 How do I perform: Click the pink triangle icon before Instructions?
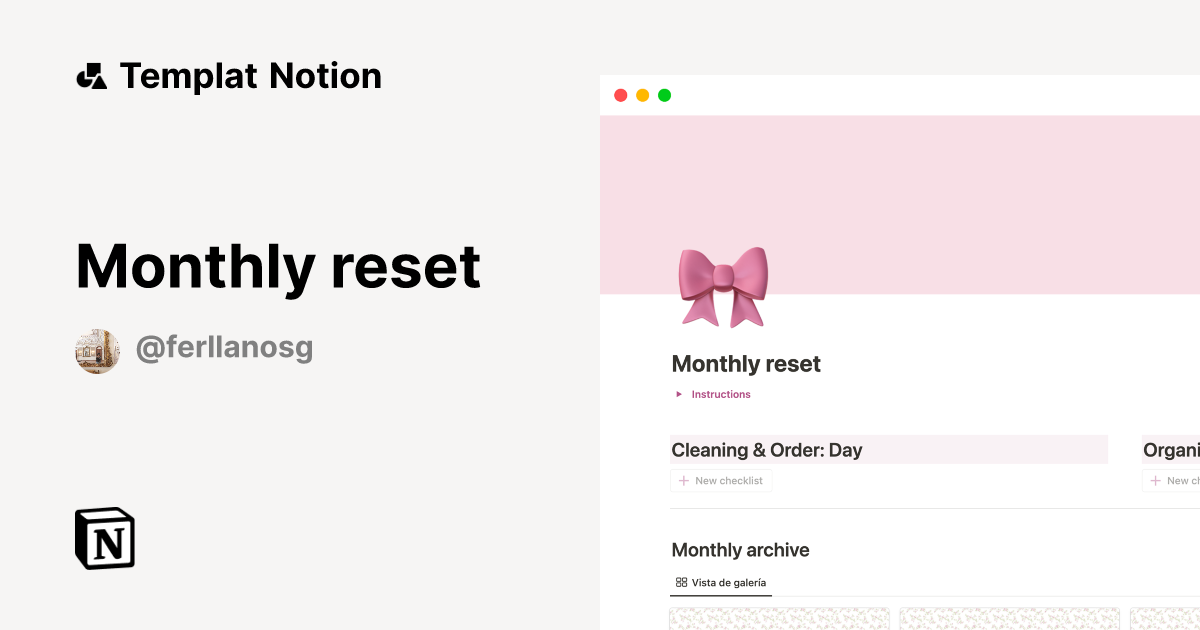[679, 394]
